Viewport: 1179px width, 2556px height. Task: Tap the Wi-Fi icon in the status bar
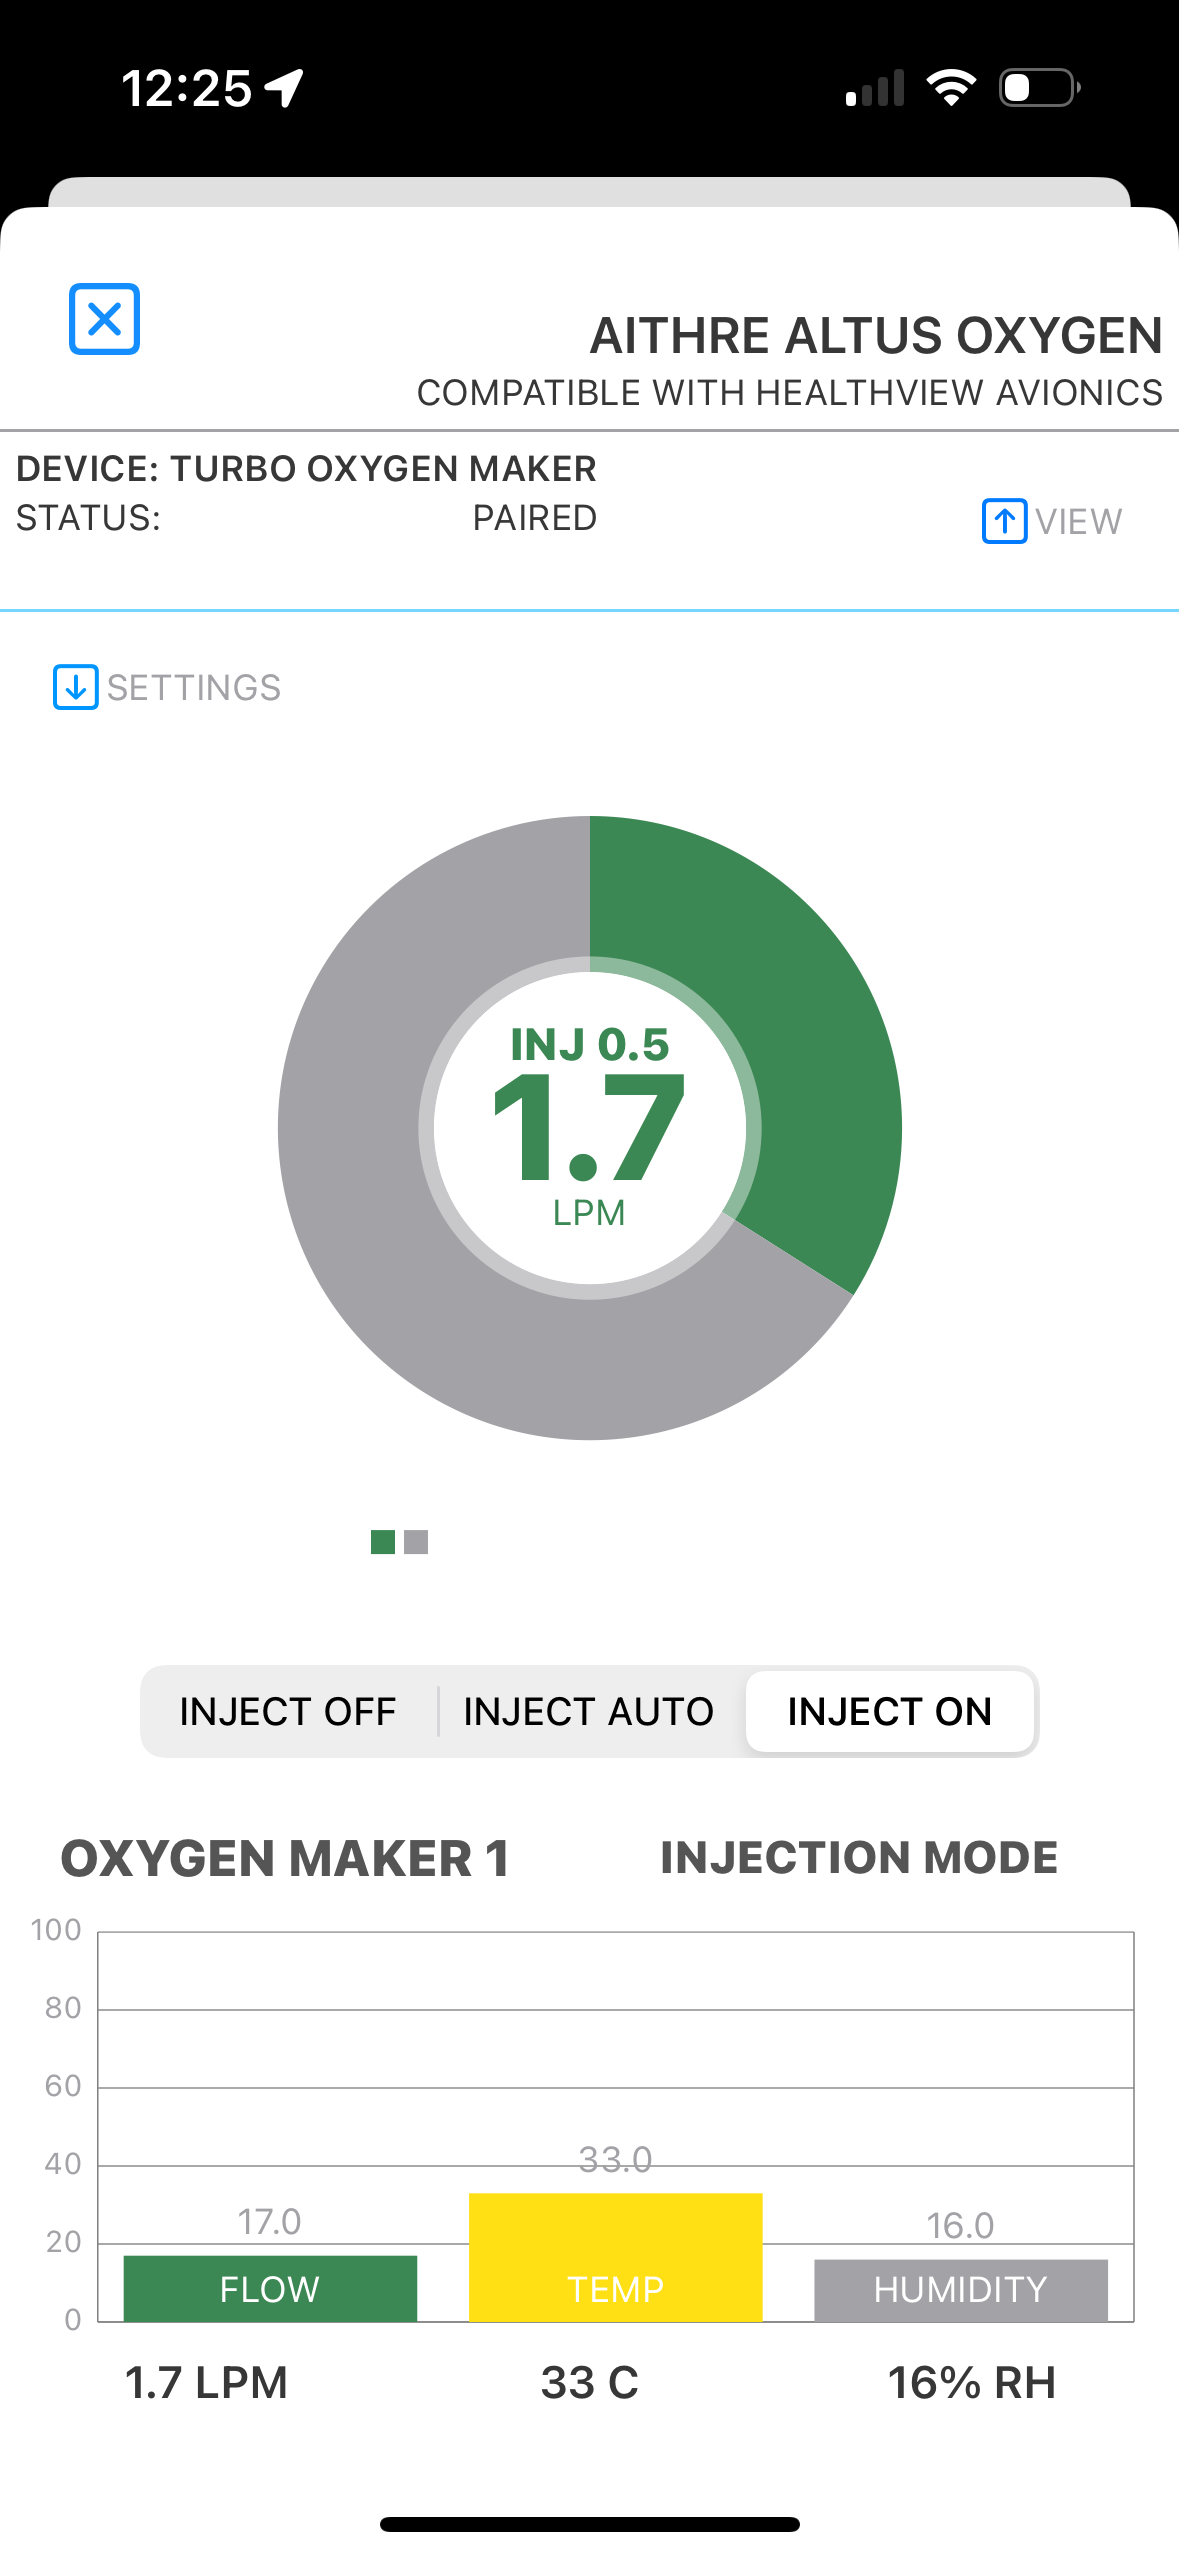tap(951, 88)
